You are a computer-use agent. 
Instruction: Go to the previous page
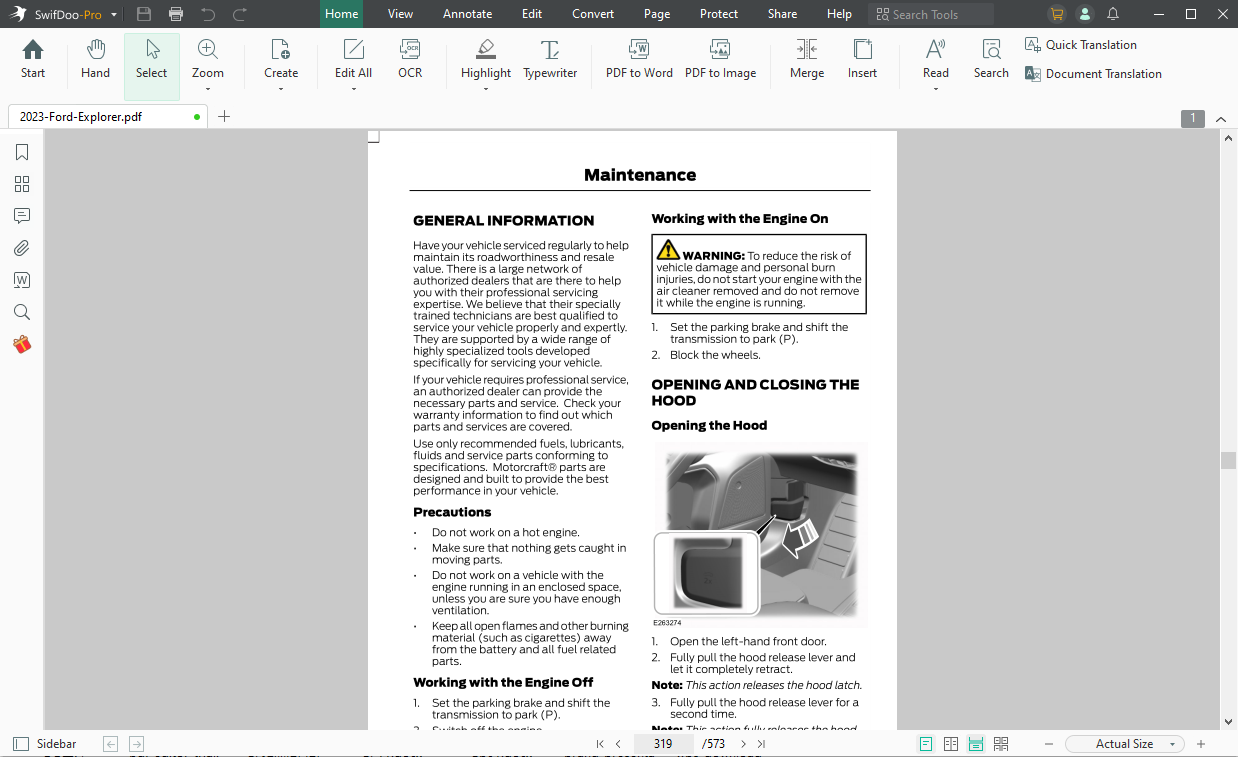619,744
